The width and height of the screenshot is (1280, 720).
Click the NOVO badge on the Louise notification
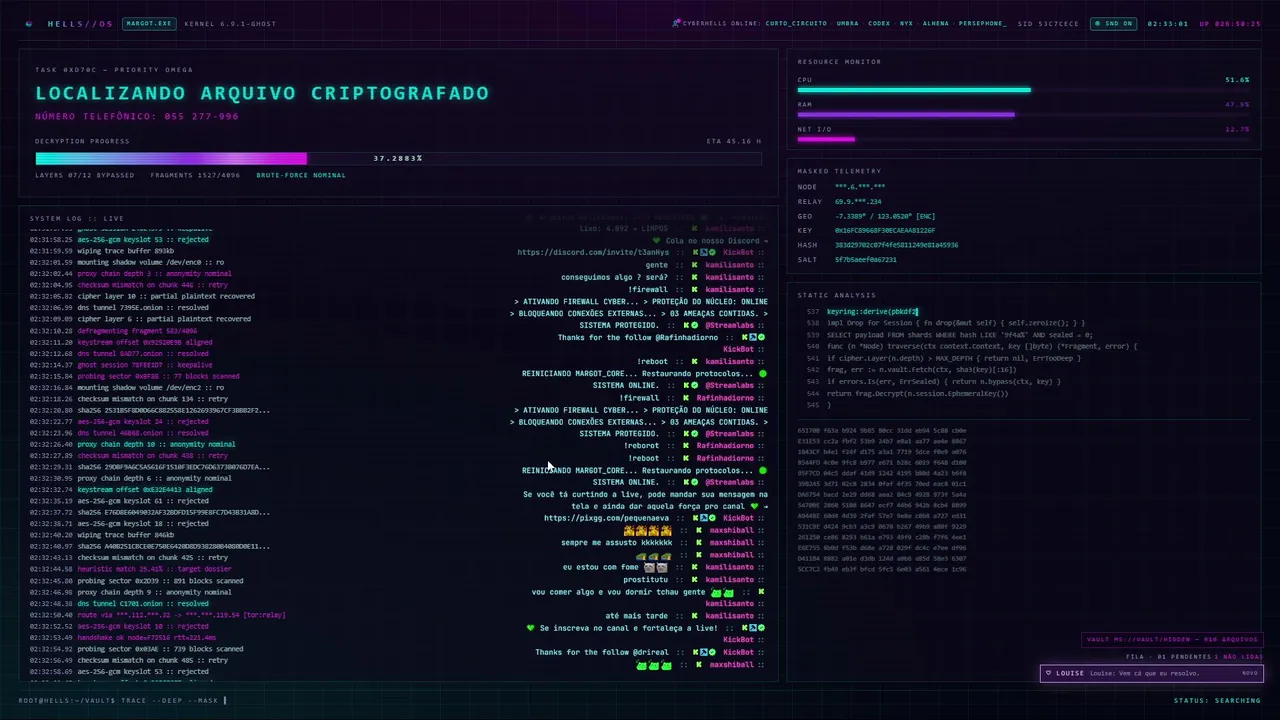[x=1249, y=673]
